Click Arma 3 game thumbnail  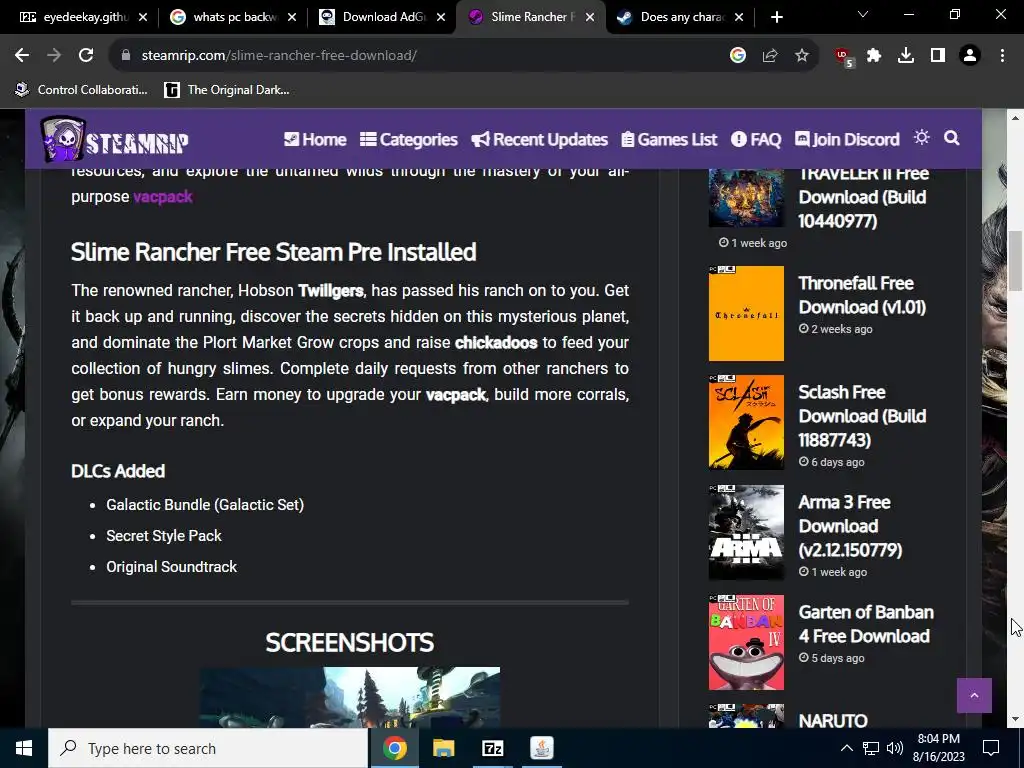[x=746, y=532]
